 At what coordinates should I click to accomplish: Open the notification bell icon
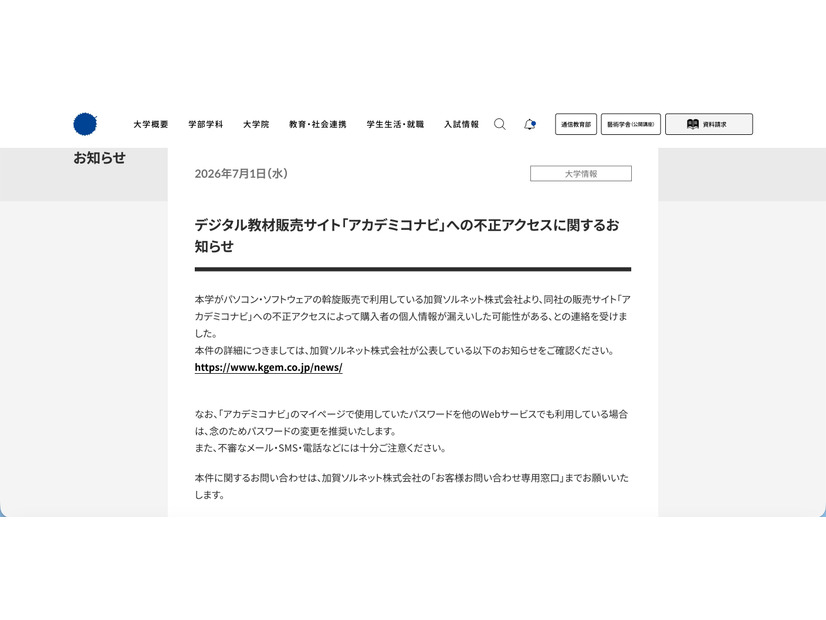[x=529, y=124]
